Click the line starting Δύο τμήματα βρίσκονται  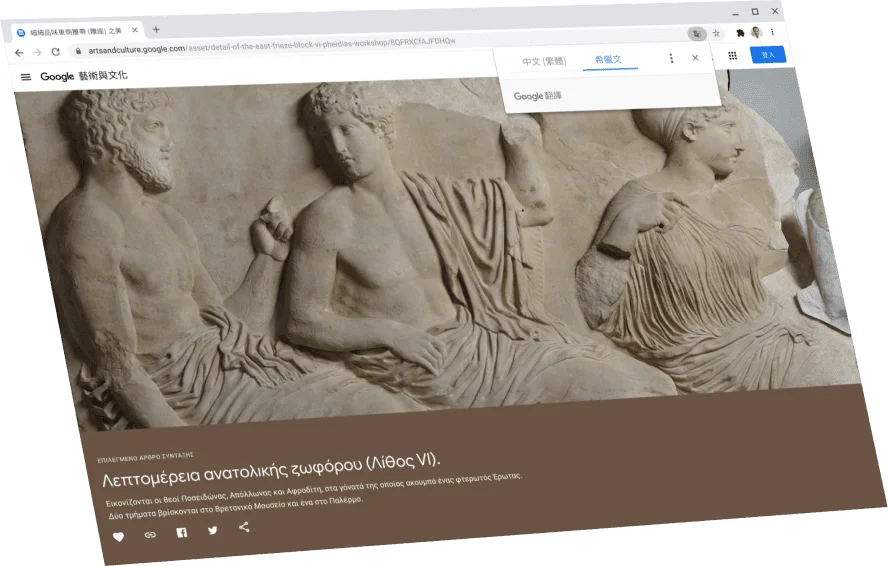point(236,507)
